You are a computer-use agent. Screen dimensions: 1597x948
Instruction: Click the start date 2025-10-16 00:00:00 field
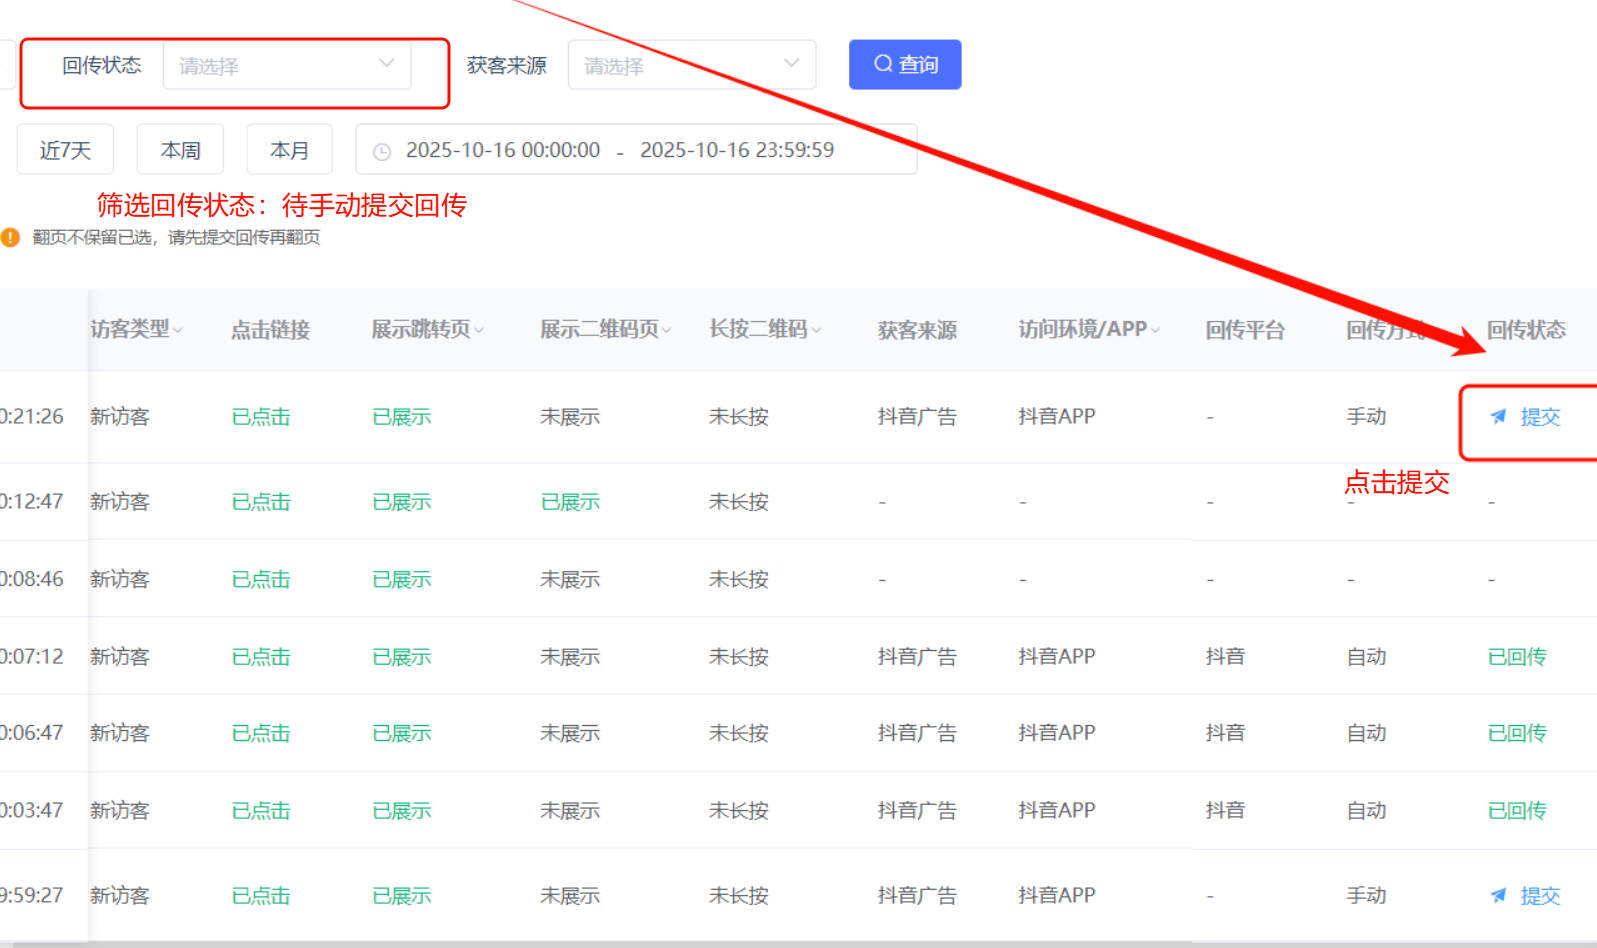502,150
